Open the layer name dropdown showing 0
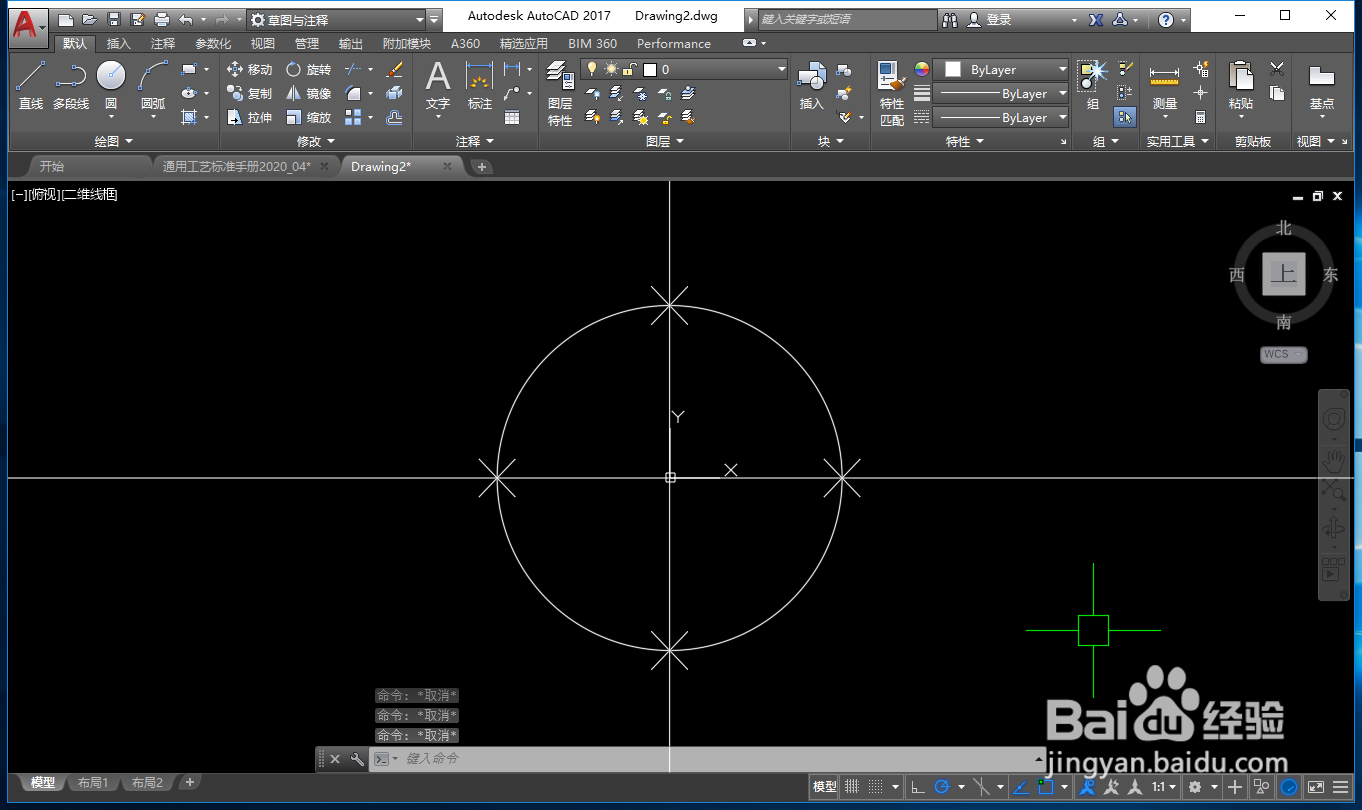 pos(685,69)
